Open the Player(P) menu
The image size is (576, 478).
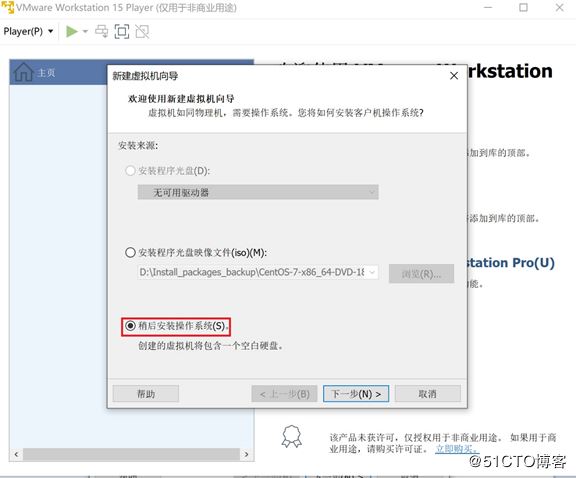[28, 32]
